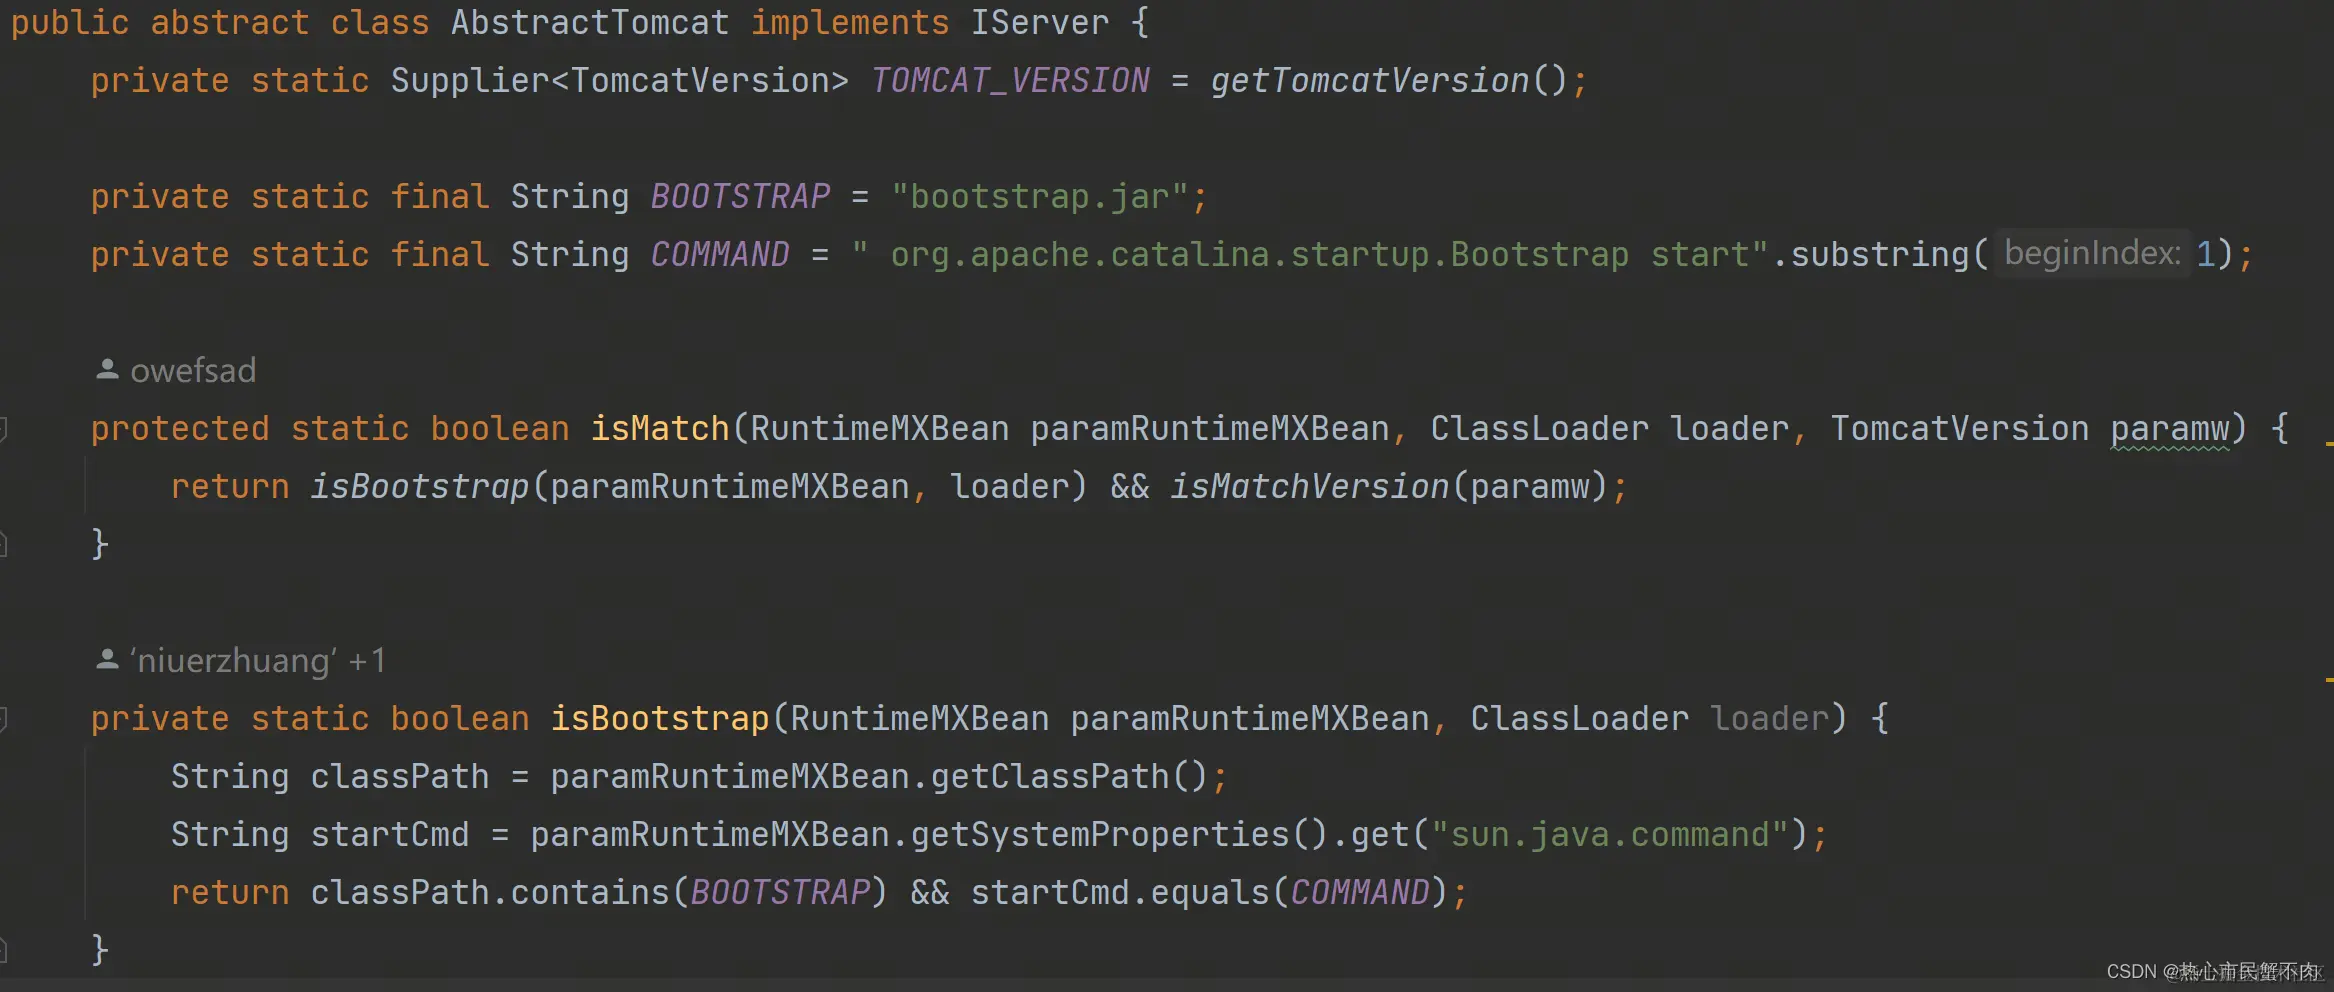2334x992 pixels.
Task: Click isBootstrap call in return statement
Action: [x=420, y=486]
